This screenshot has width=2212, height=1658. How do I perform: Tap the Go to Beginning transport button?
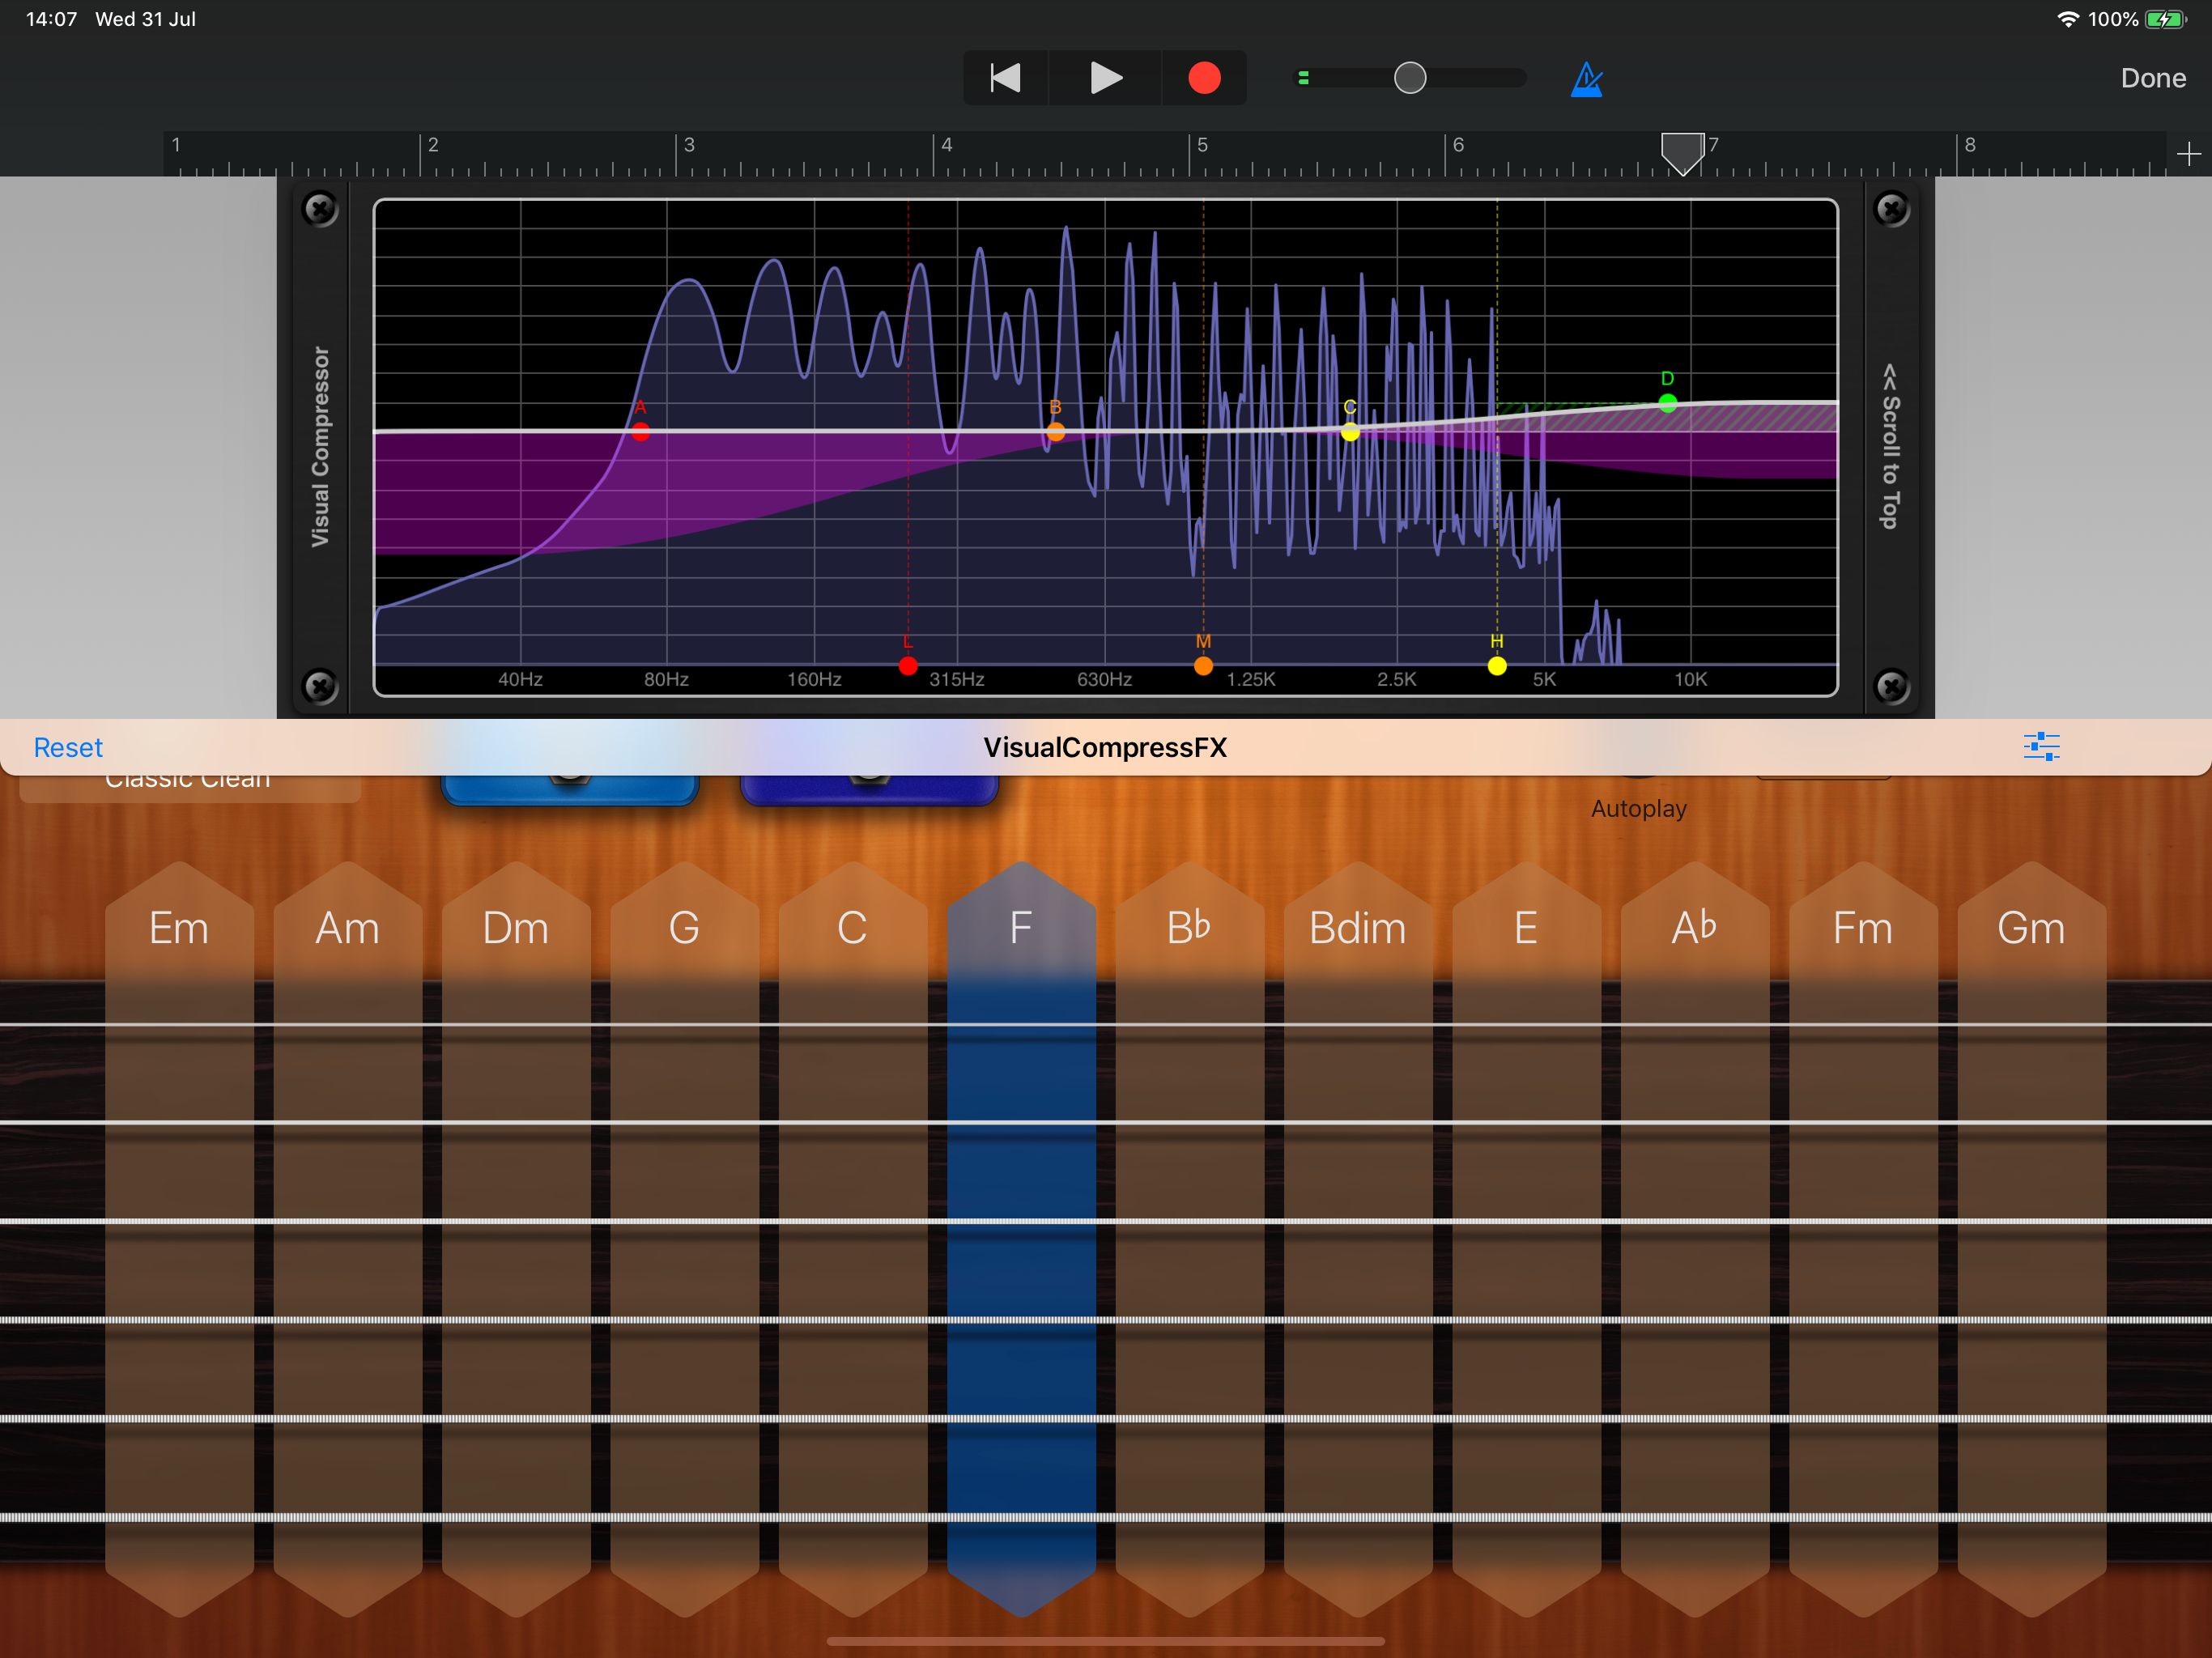pyautogui.click(x=1005, y=78)
